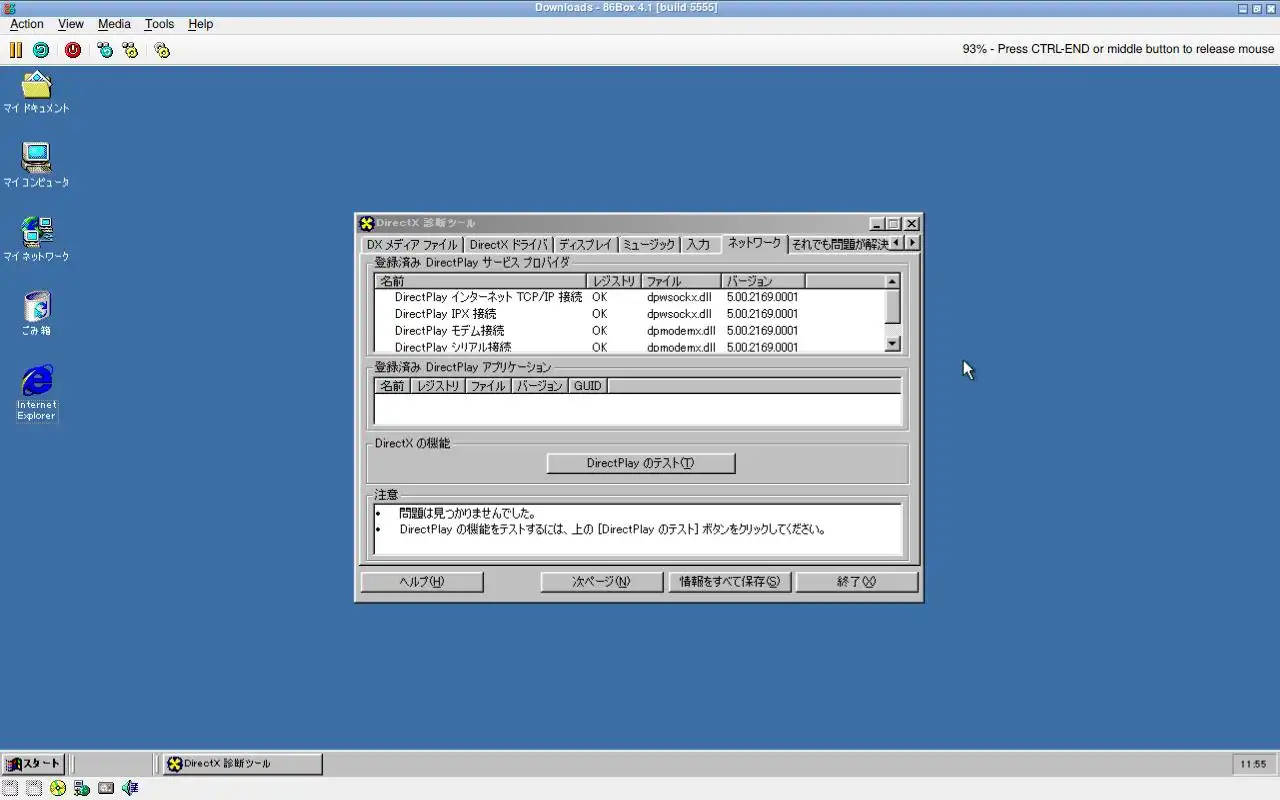This screenshot has width=1280, height=800.
Task: Click provider レジストリ column header
Action: [614, 281]
